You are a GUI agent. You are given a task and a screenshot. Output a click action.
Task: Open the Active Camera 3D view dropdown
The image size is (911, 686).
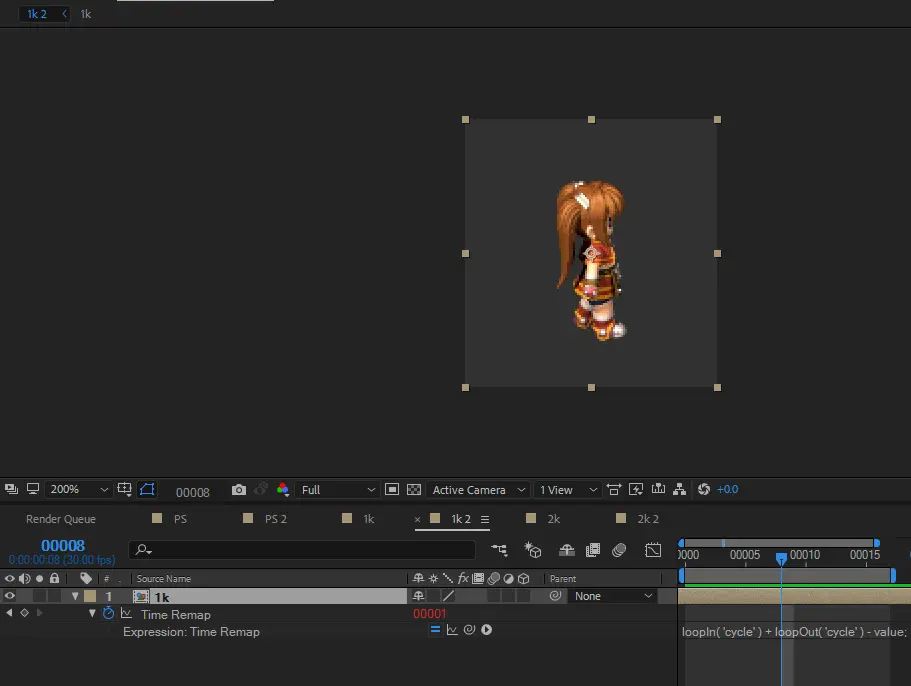pyautogui.click(x=478, y=490)
